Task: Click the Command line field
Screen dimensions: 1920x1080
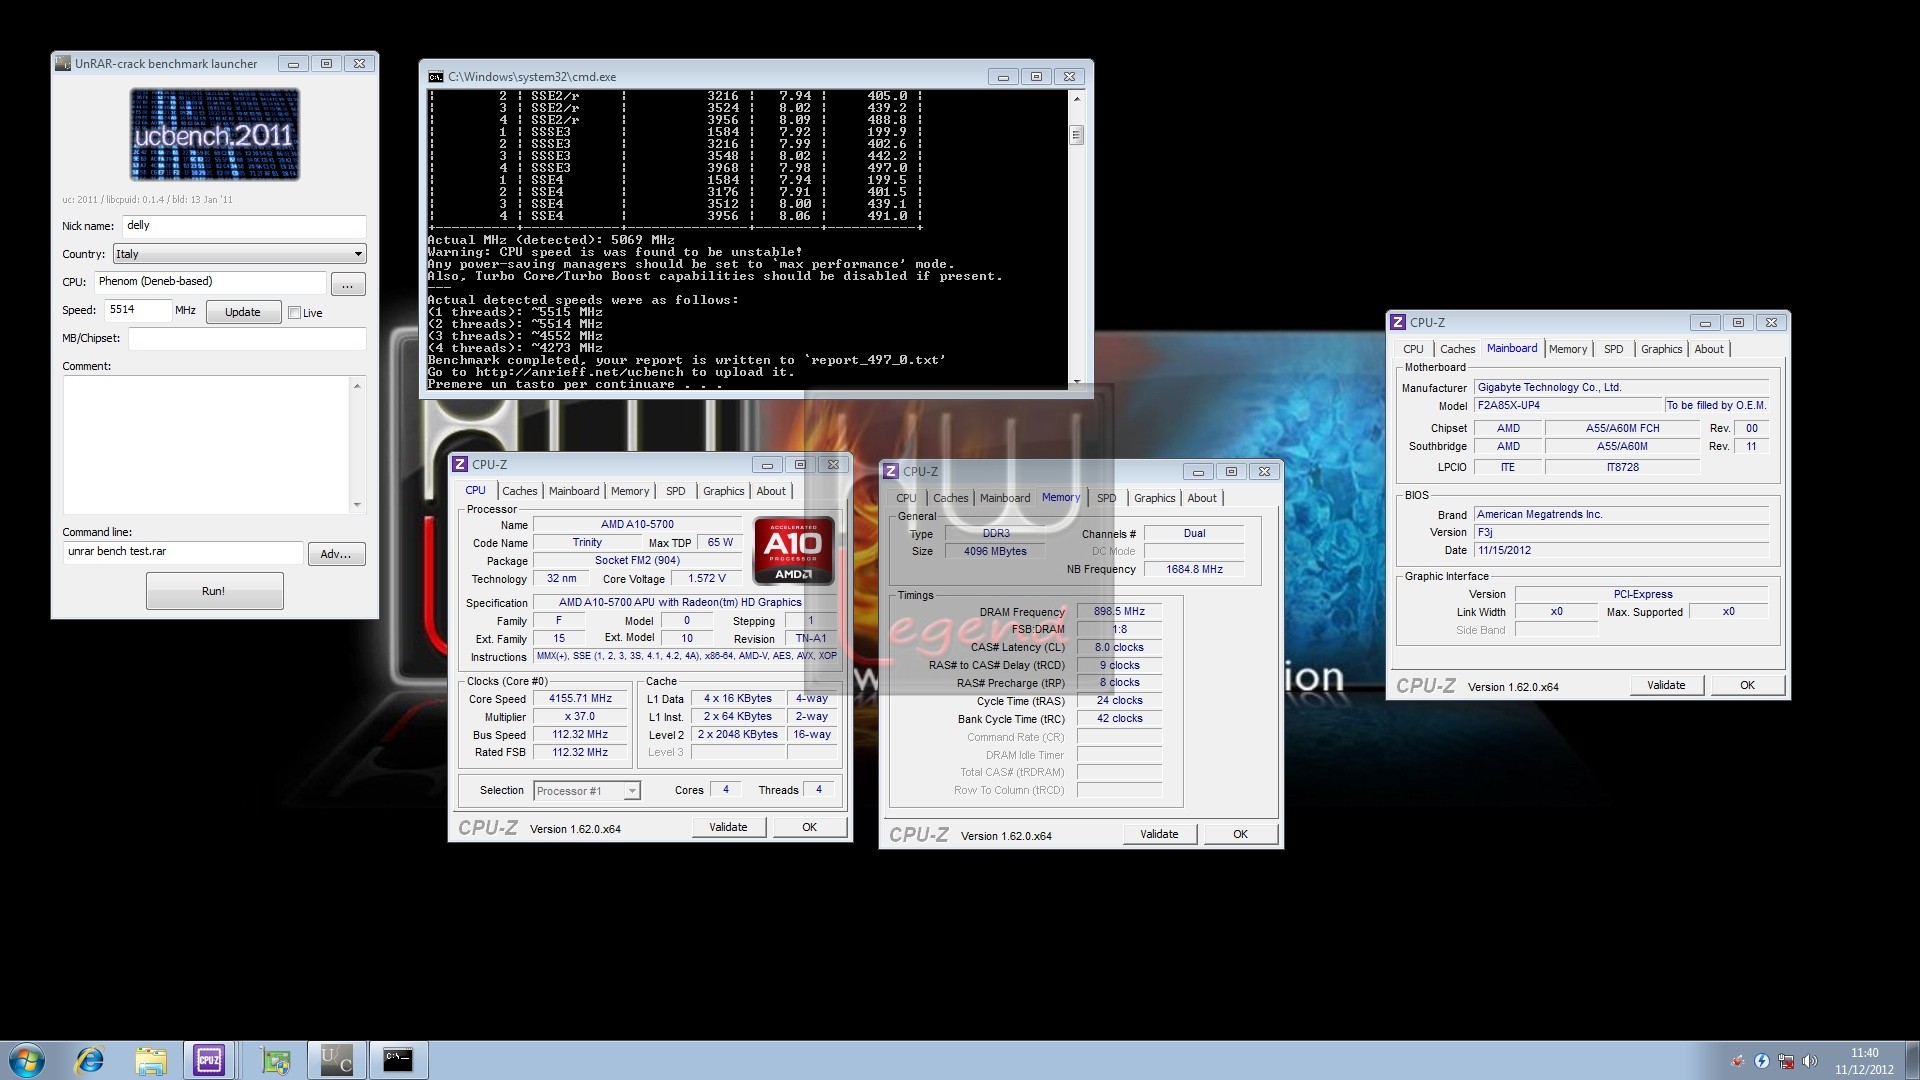Action: pos(183,552)
